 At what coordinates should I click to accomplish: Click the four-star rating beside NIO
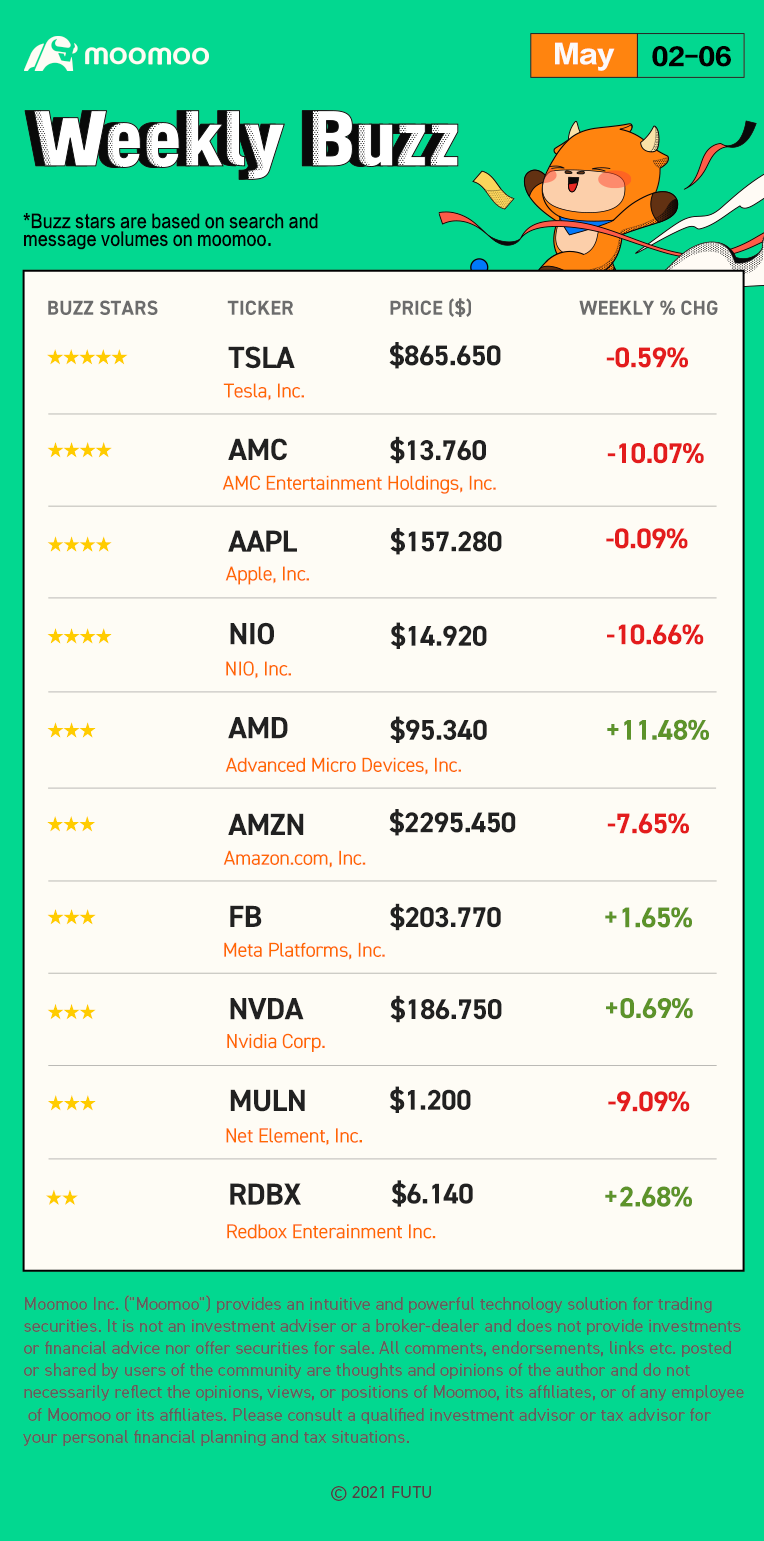[x=79, y=636]
